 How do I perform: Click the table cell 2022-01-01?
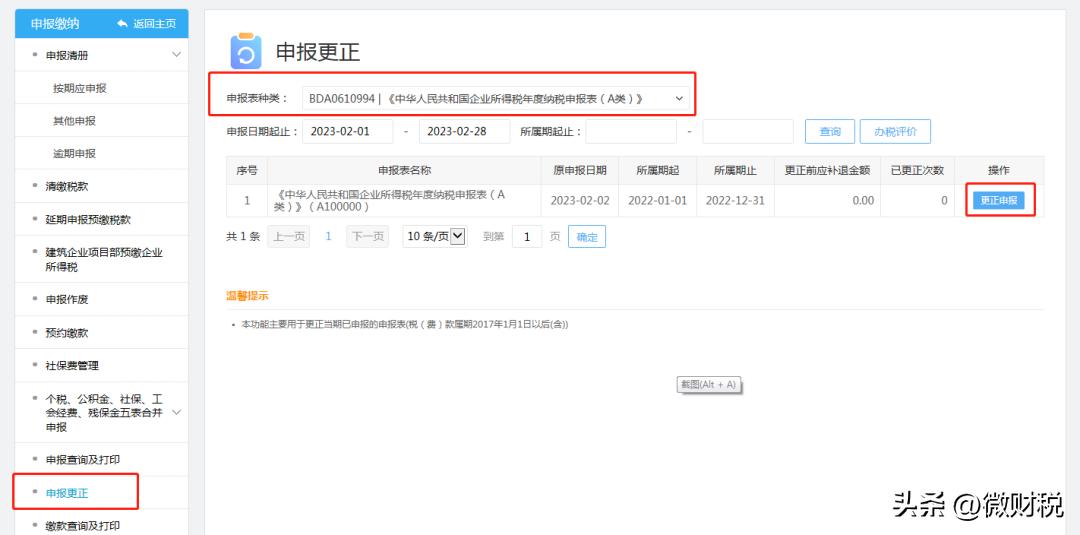click(657, 200)
